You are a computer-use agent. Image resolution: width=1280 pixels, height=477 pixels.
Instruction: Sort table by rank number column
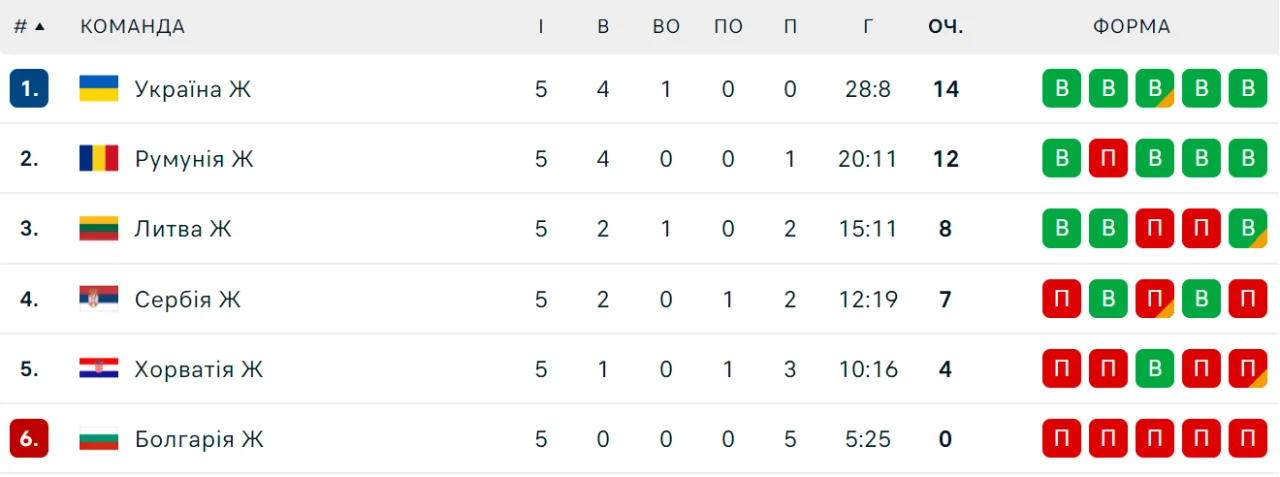pyautogui.click(x=29, y=27)
